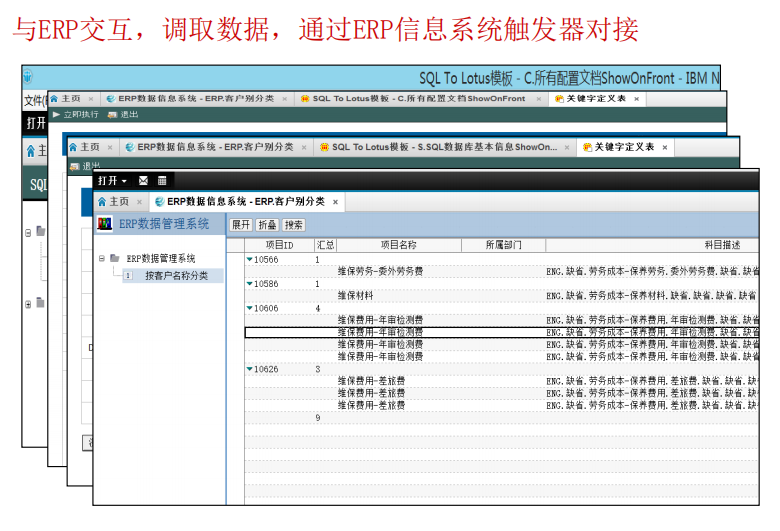Click the home icon on front window 主页 tab
The image size is (780, 531).
(x=102, y=202)
